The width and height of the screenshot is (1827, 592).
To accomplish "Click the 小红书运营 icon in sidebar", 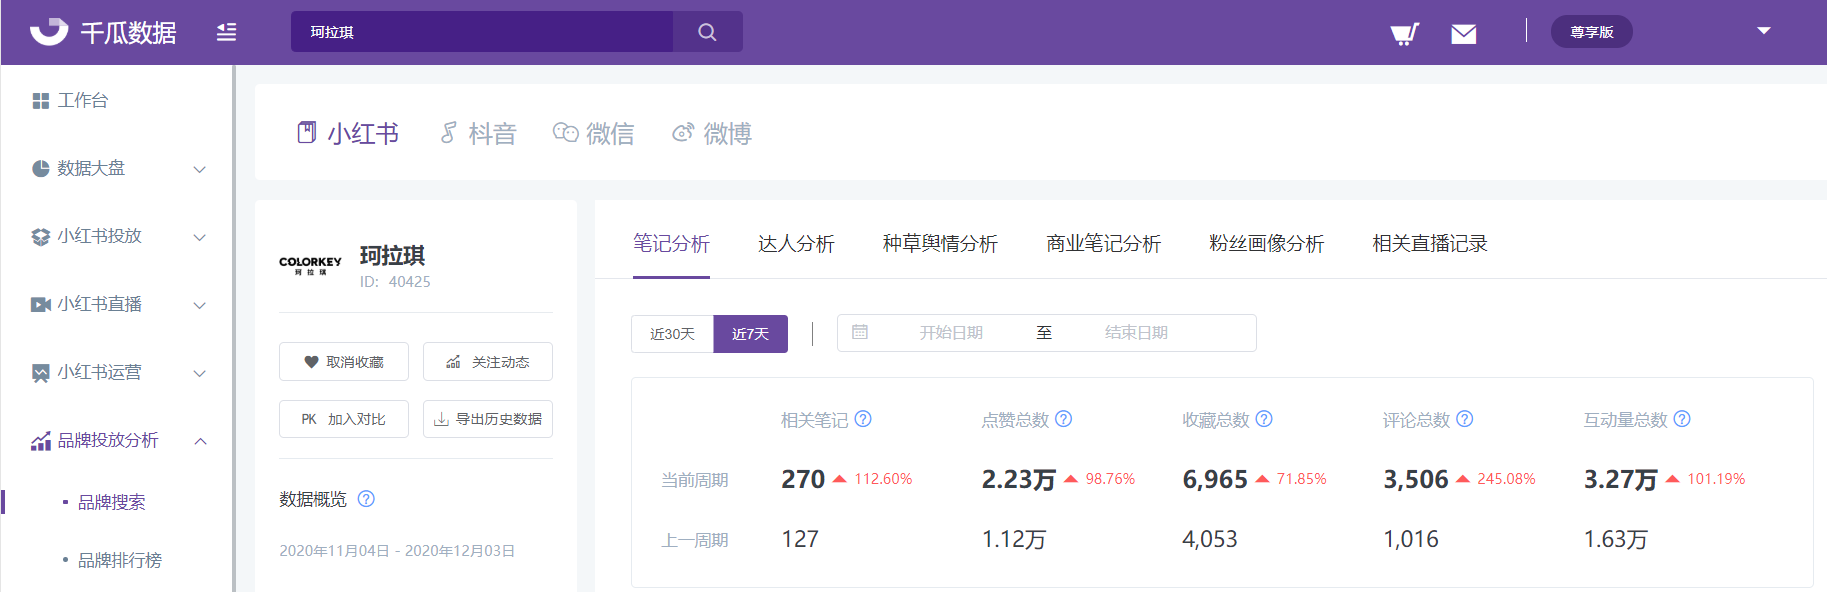I will pos(41,373).
